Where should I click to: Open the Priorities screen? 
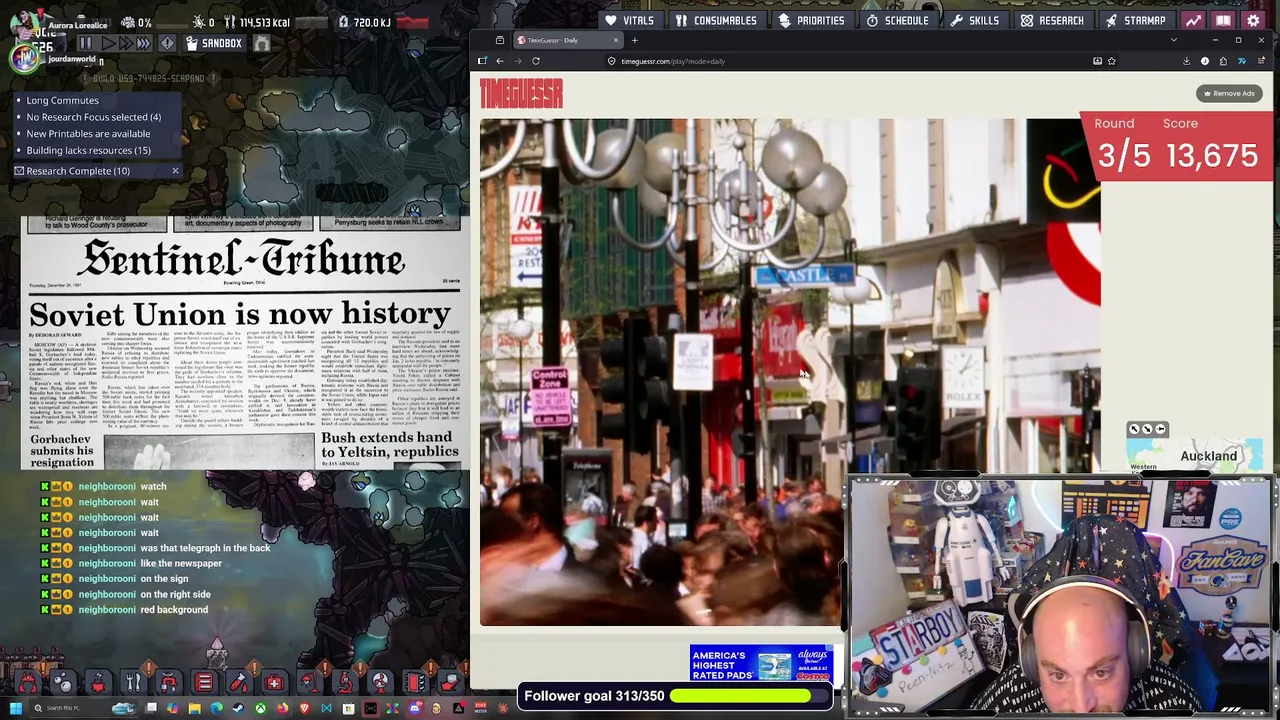811,20
